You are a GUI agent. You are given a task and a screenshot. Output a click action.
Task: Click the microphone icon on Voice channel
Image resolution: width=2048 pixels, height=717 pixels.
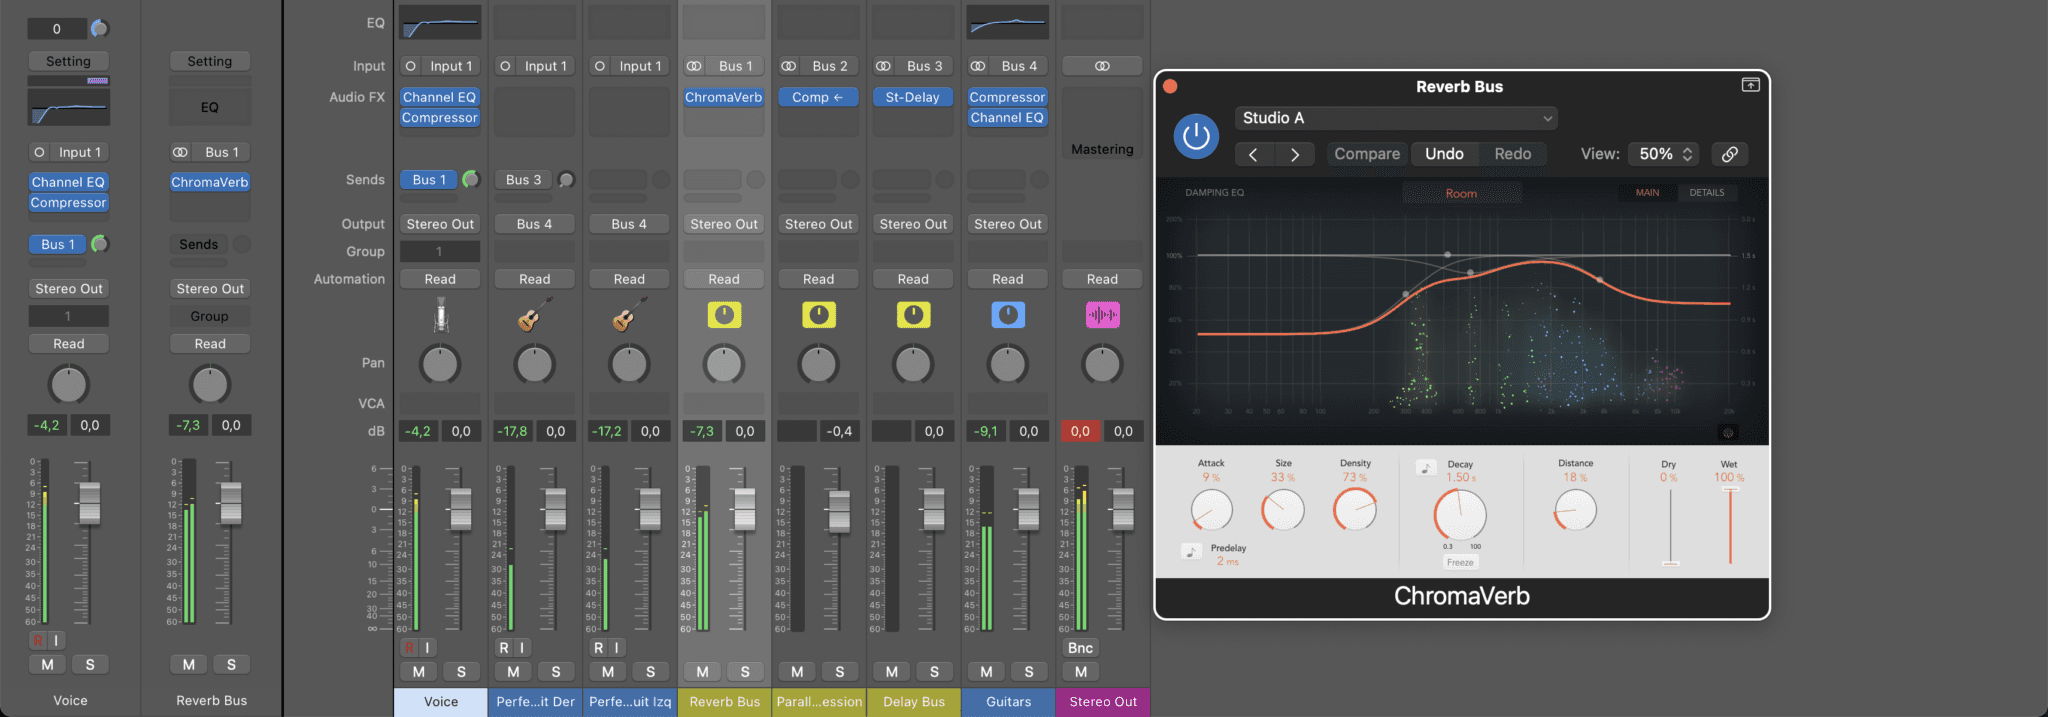440,316
